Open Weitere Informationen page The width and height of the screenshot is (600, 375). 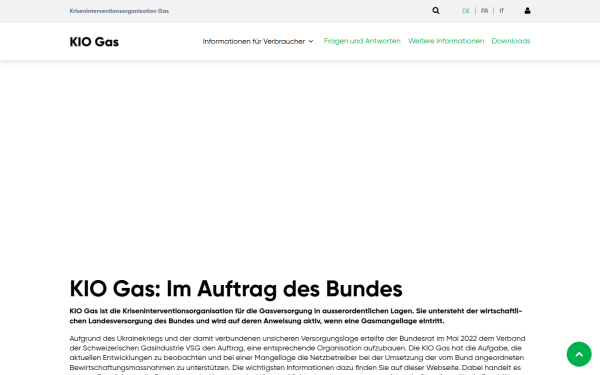point(446,41)
